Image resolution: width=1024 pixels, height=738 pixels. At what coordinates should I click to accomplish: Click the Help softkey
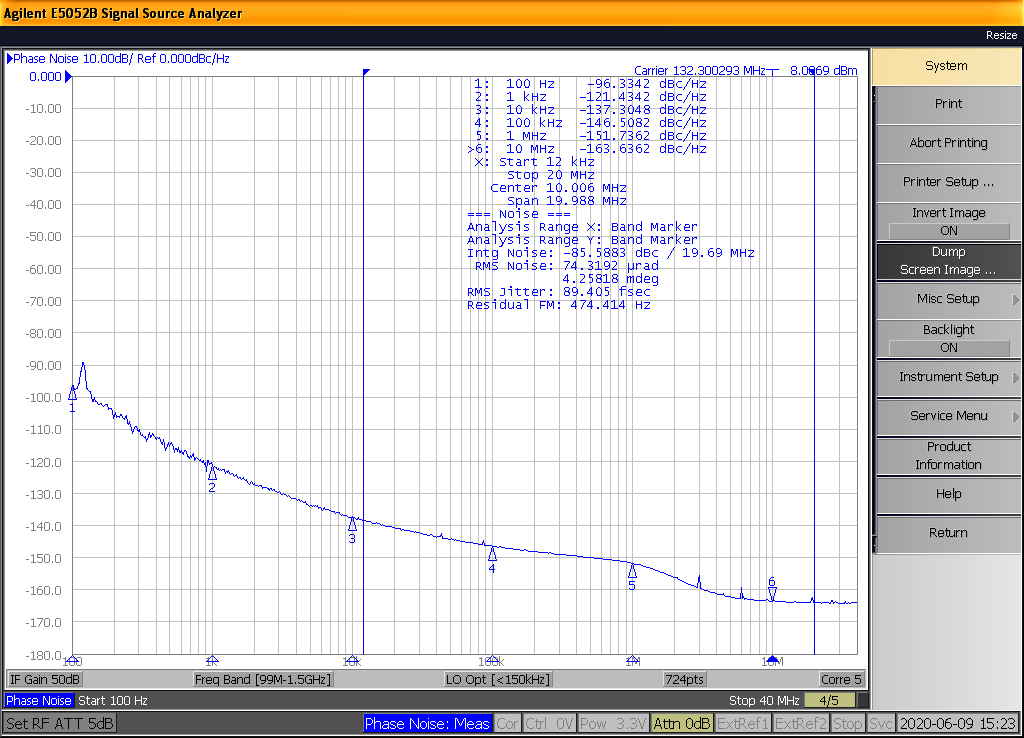948,494
